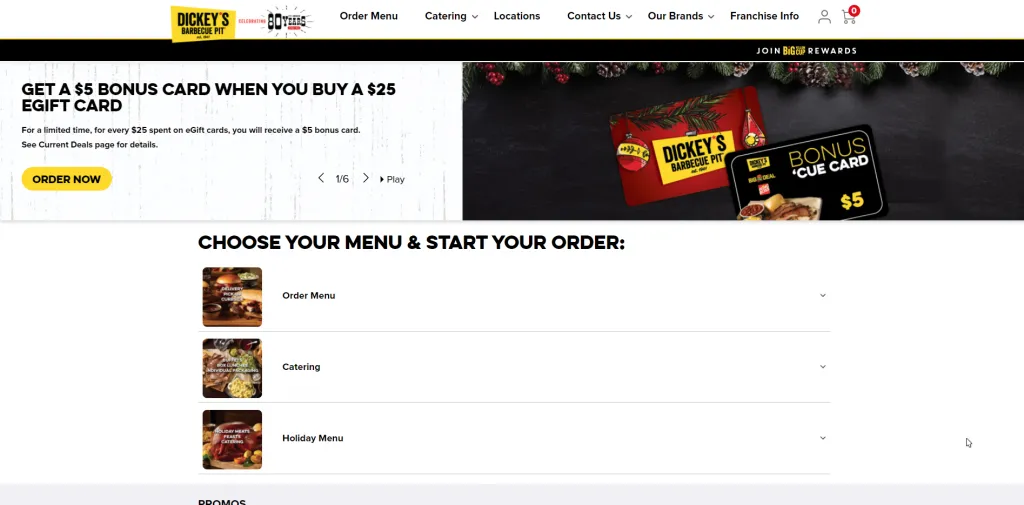1024x505 pixels.
Task: Expand the Catering row chevron
Action: click(823, 367)
